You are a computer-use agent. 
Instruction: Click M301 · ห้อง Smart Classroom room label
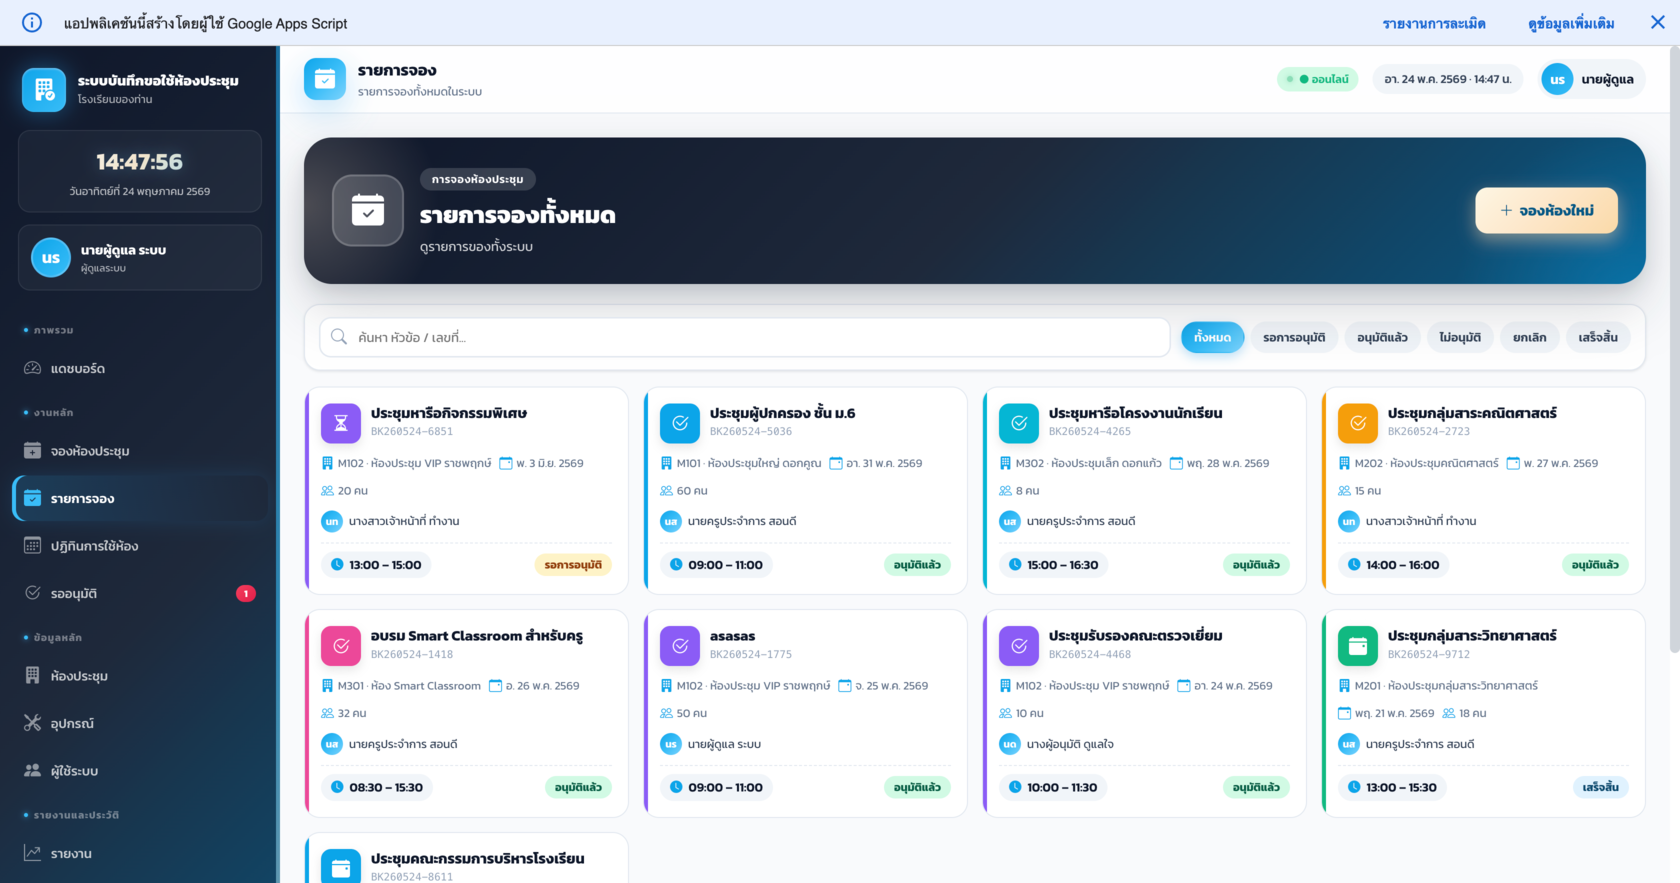pyautogui.click(x=409, y=686)
